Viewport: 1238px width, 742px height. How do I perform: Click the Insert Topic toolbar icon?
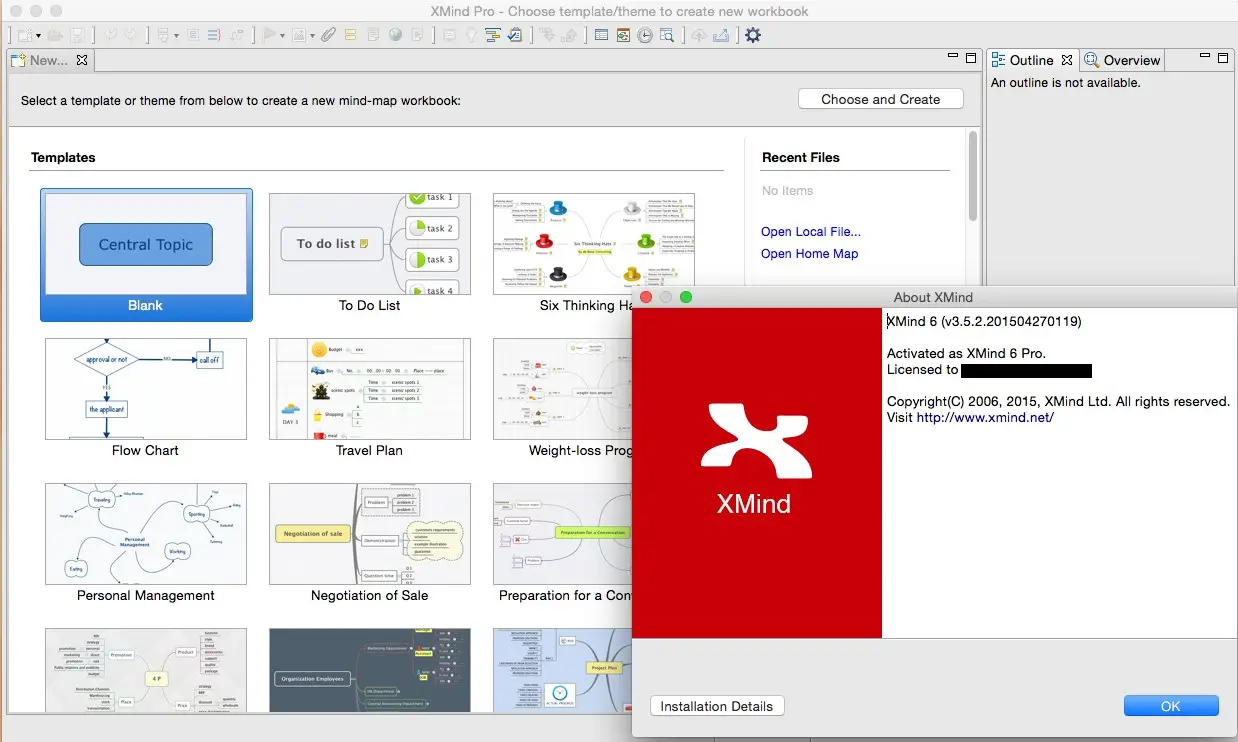[163, 35]
